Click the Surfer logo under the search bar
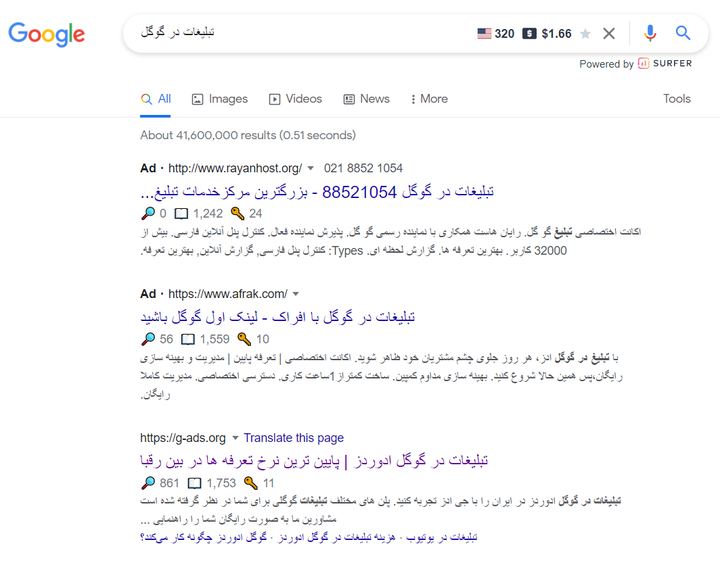The height and width of the screenshot is (567, 720). [665, 63]
